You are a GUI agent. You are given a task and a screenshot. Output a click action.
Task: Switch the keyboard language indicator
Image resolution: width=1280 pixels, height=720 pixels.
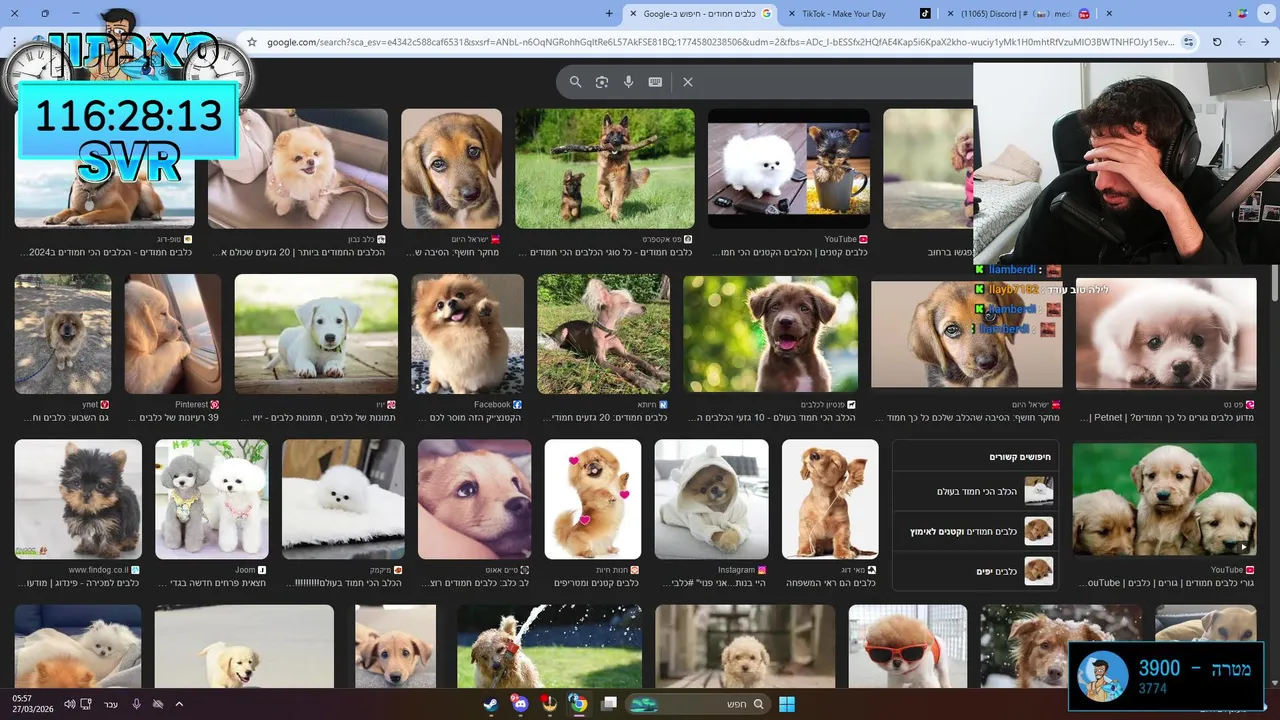pos(111,704)
